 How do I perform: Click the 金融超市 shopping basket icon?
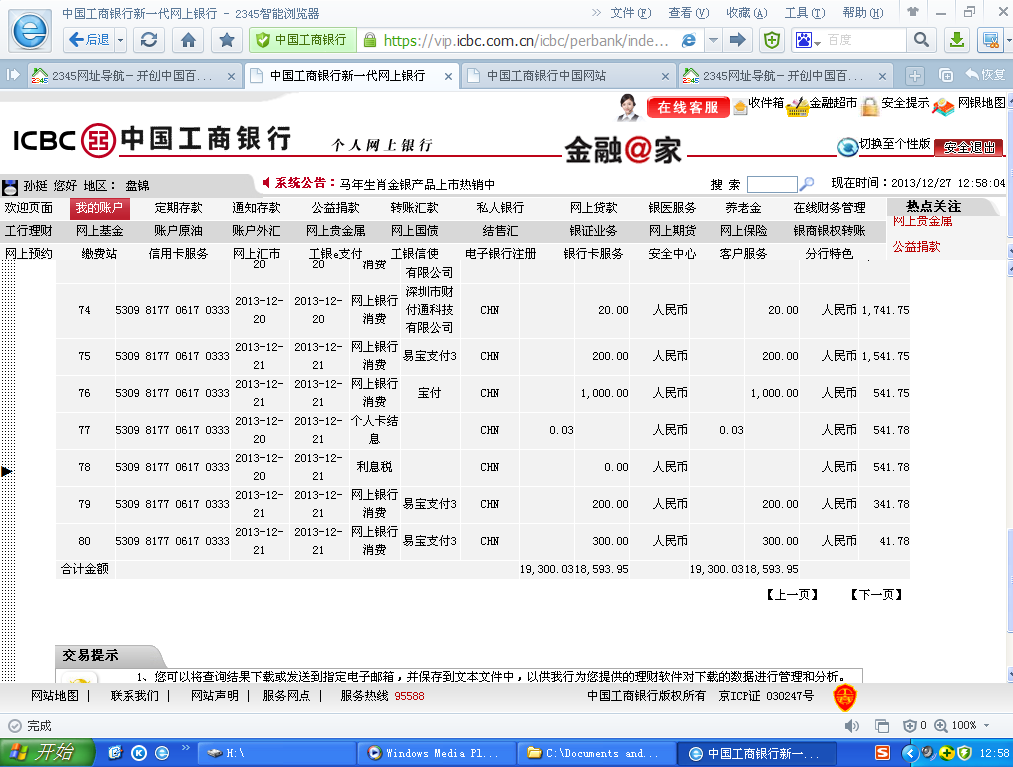pyautogui.click(x=797, y=106)
